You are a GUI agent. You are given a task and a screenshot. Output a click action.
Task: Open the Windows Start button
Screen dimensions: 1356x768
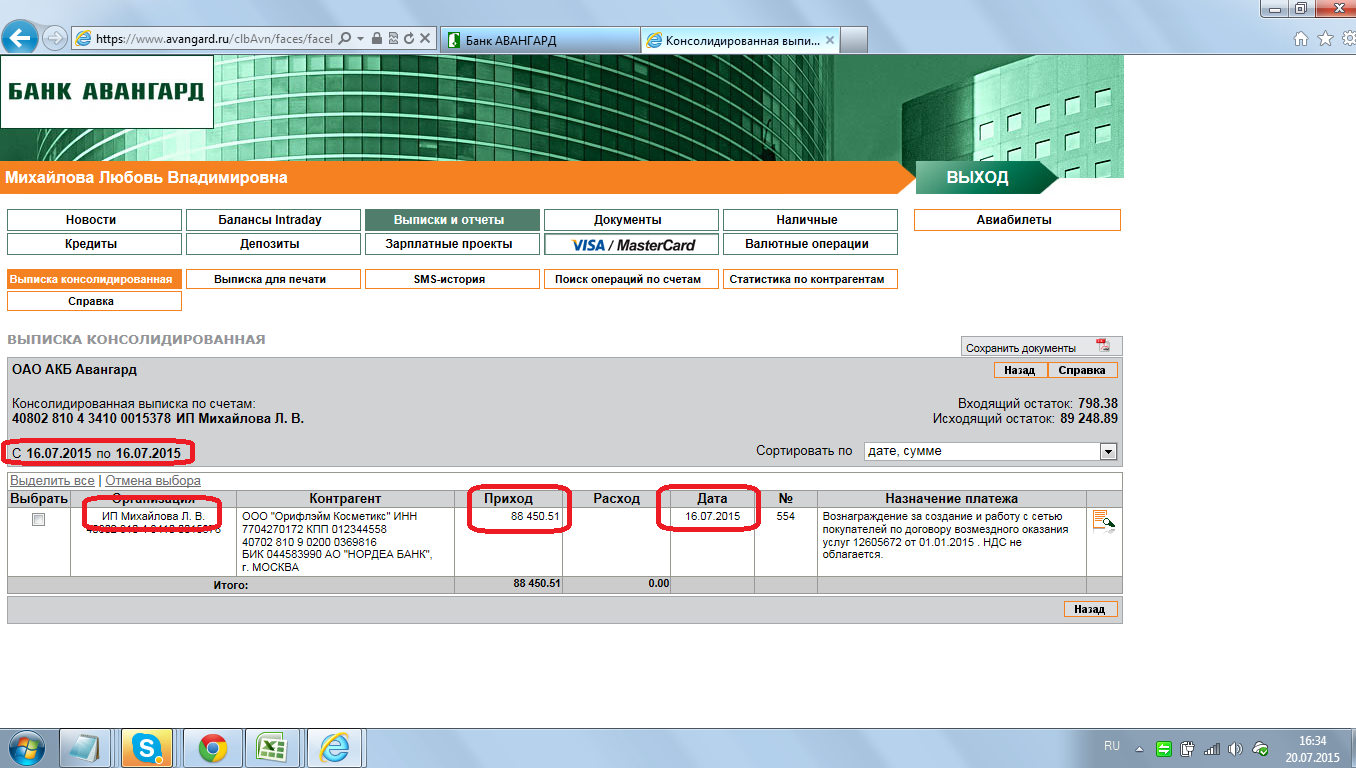25,747
